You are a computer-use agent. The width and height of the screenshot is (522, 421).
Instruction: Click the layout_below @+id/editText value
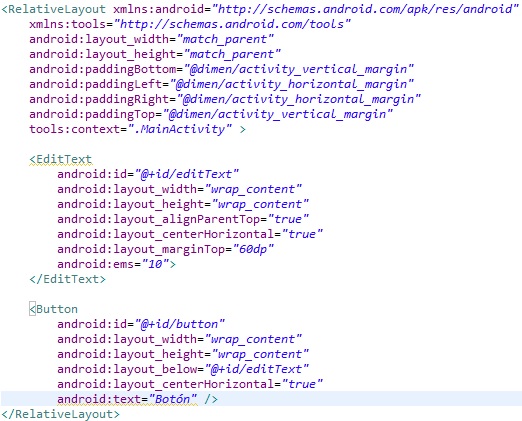(x=257, y=369)
